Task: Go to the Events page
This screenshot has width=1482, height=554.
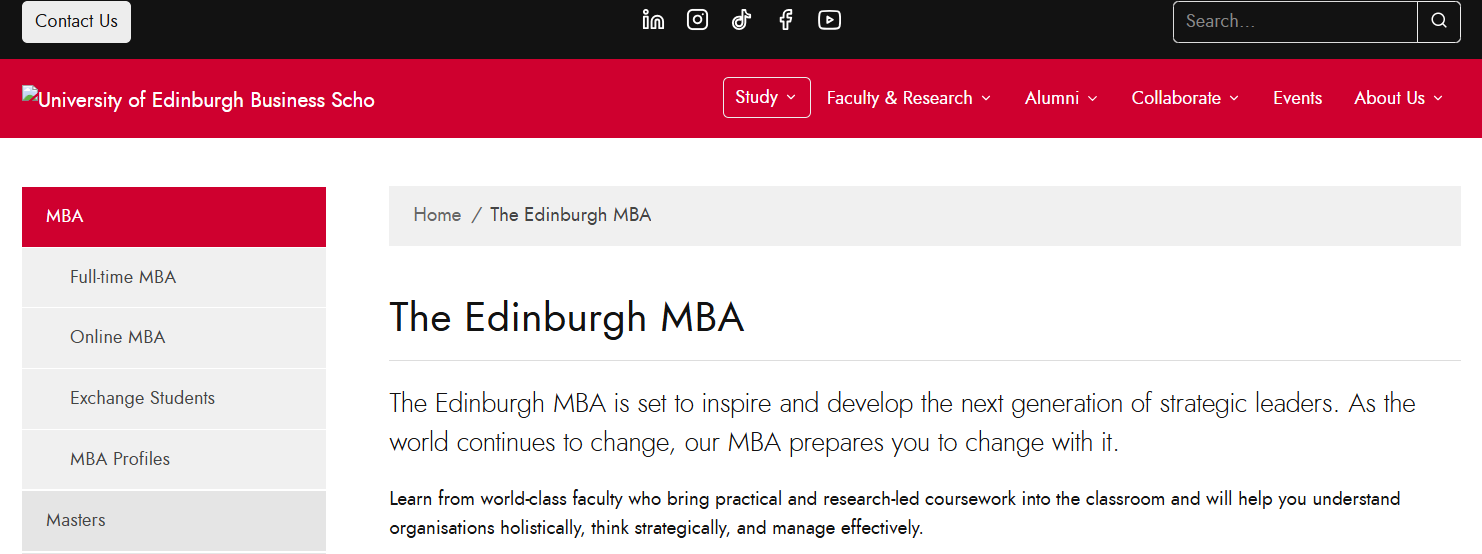Action: click(x=1297, y=98)
